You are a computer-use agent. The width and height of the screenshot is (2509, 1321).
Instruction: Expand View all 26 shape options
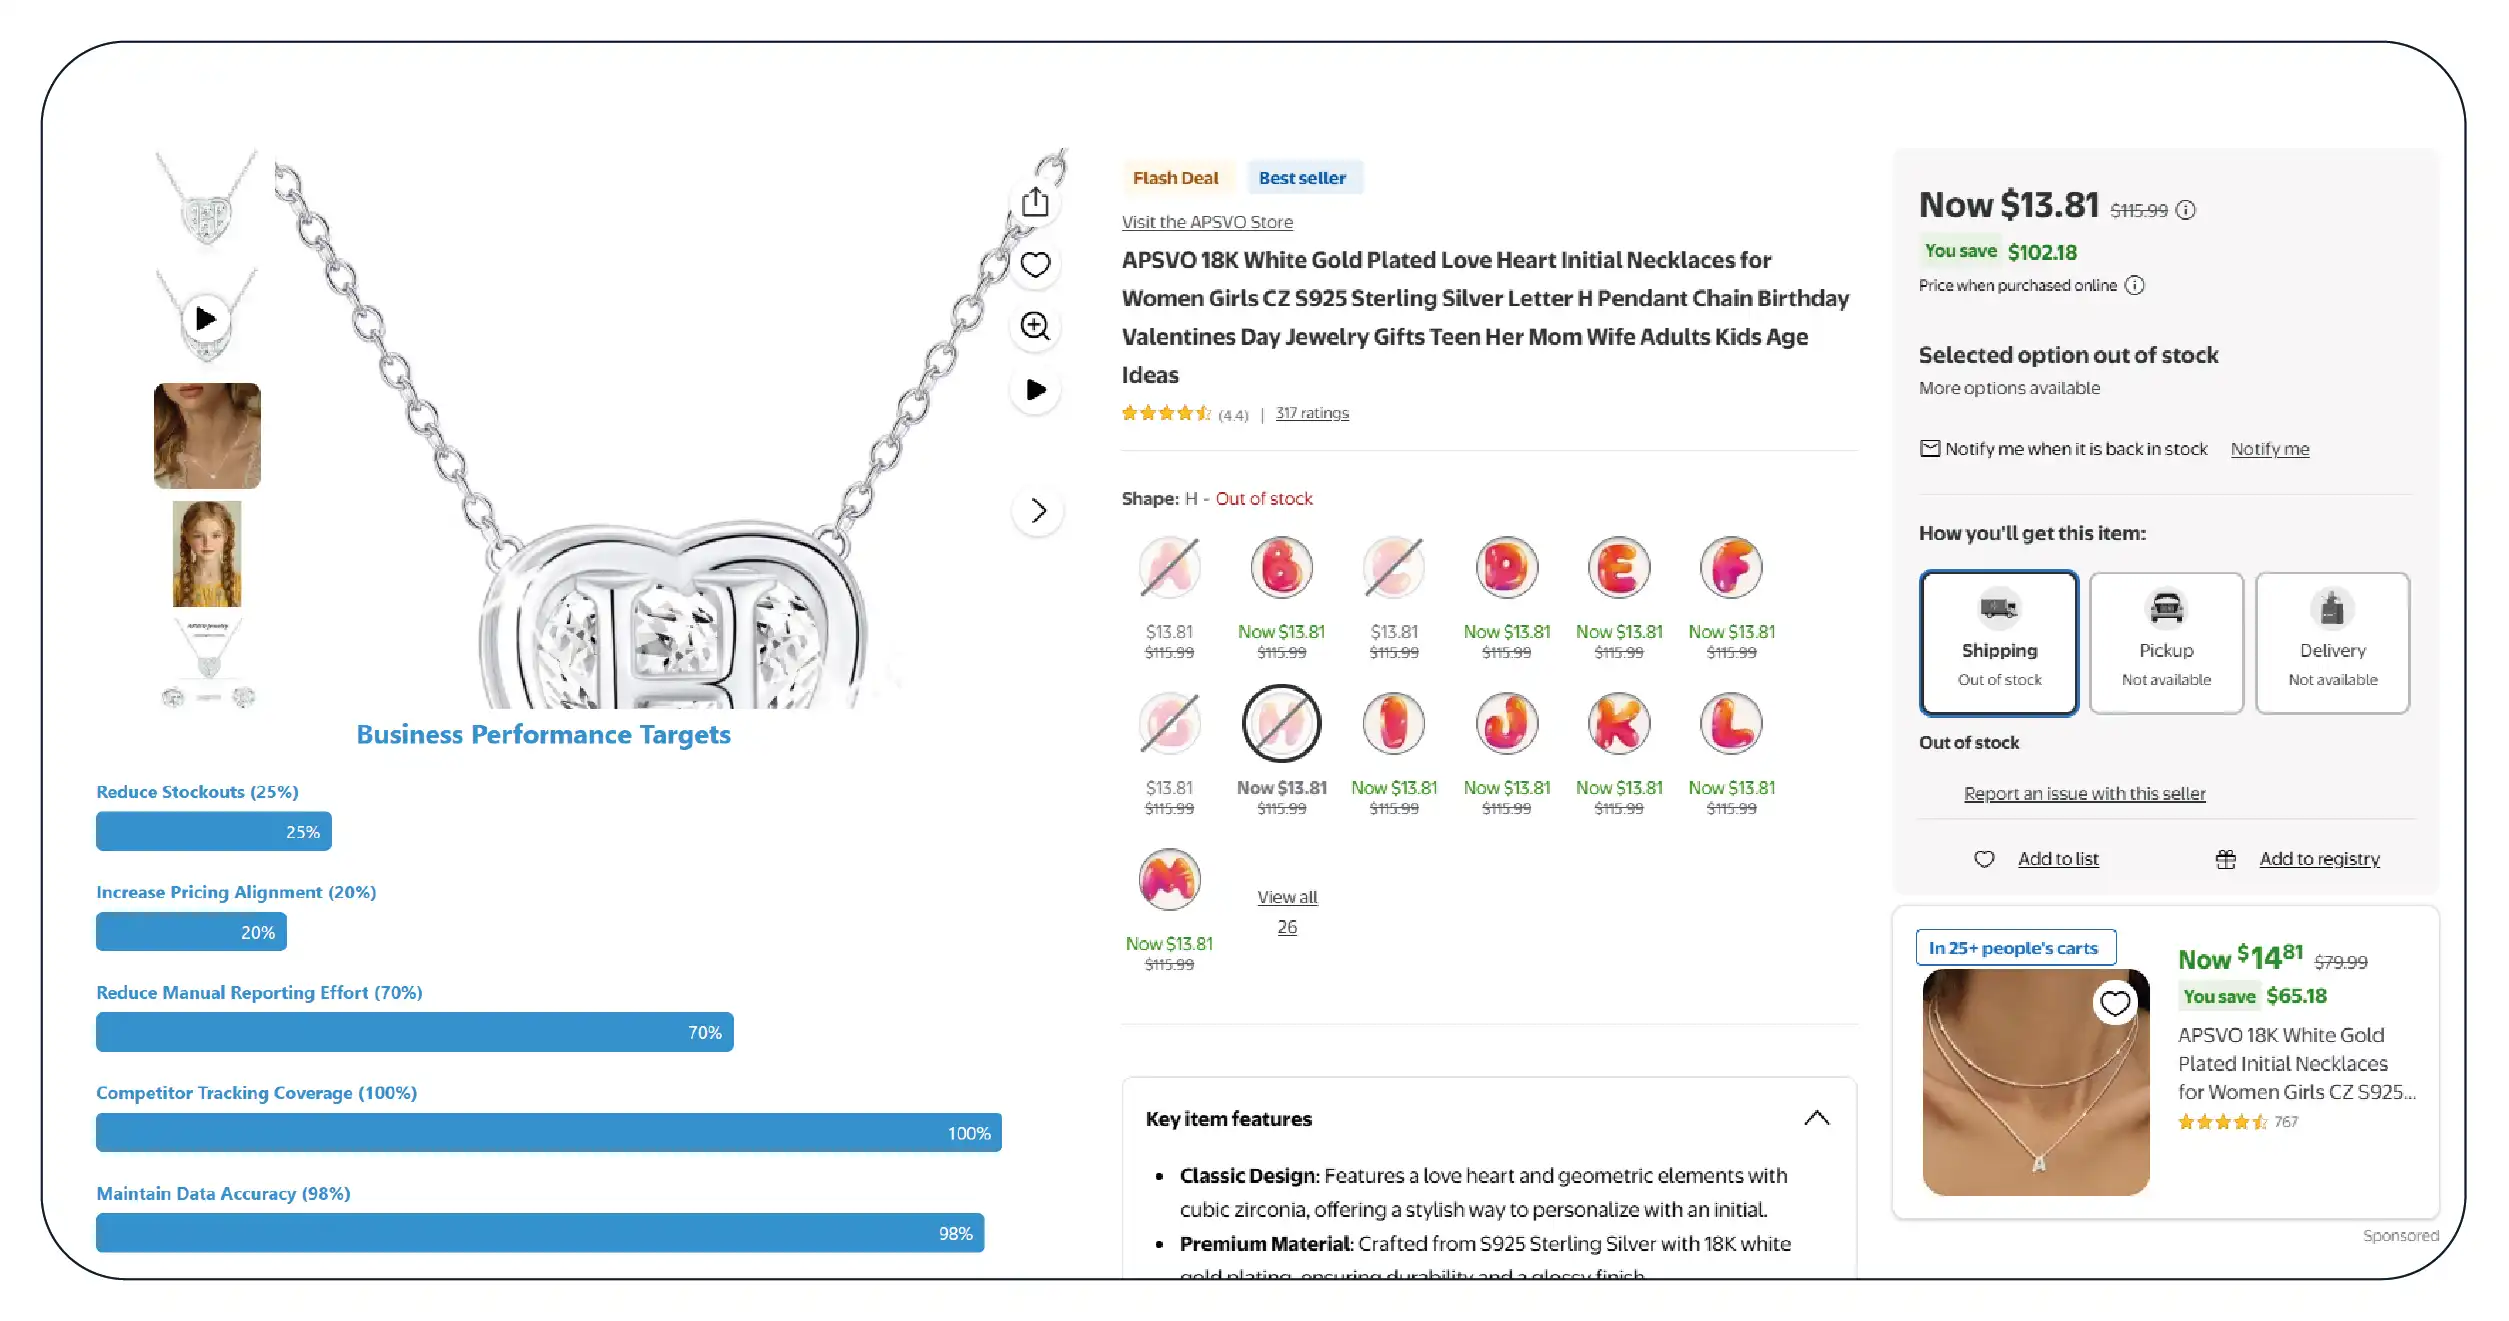1287,911
